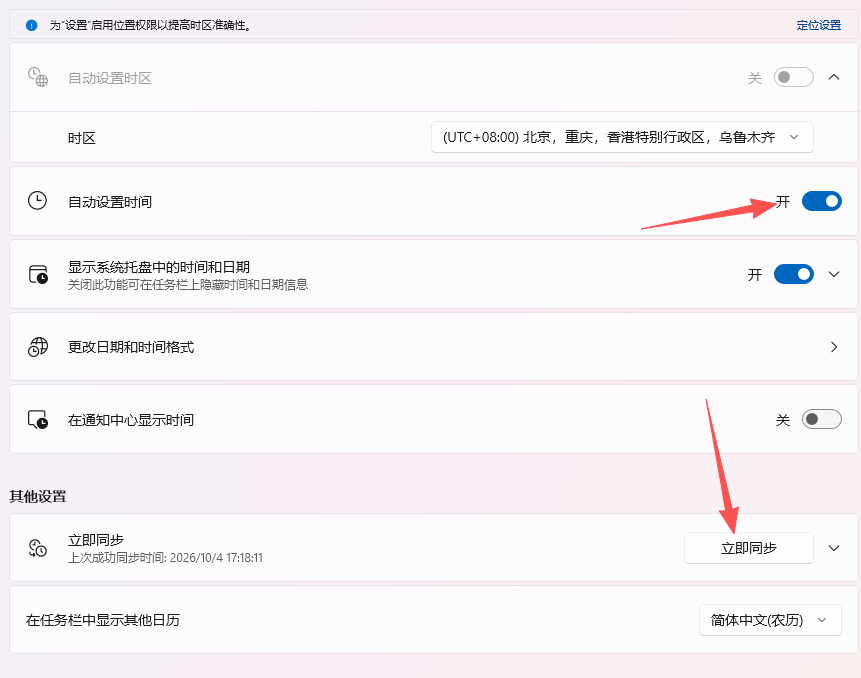Click the sync clock icon beside 立即同步
The image size is (861, 678).
[x=38, y=548]
